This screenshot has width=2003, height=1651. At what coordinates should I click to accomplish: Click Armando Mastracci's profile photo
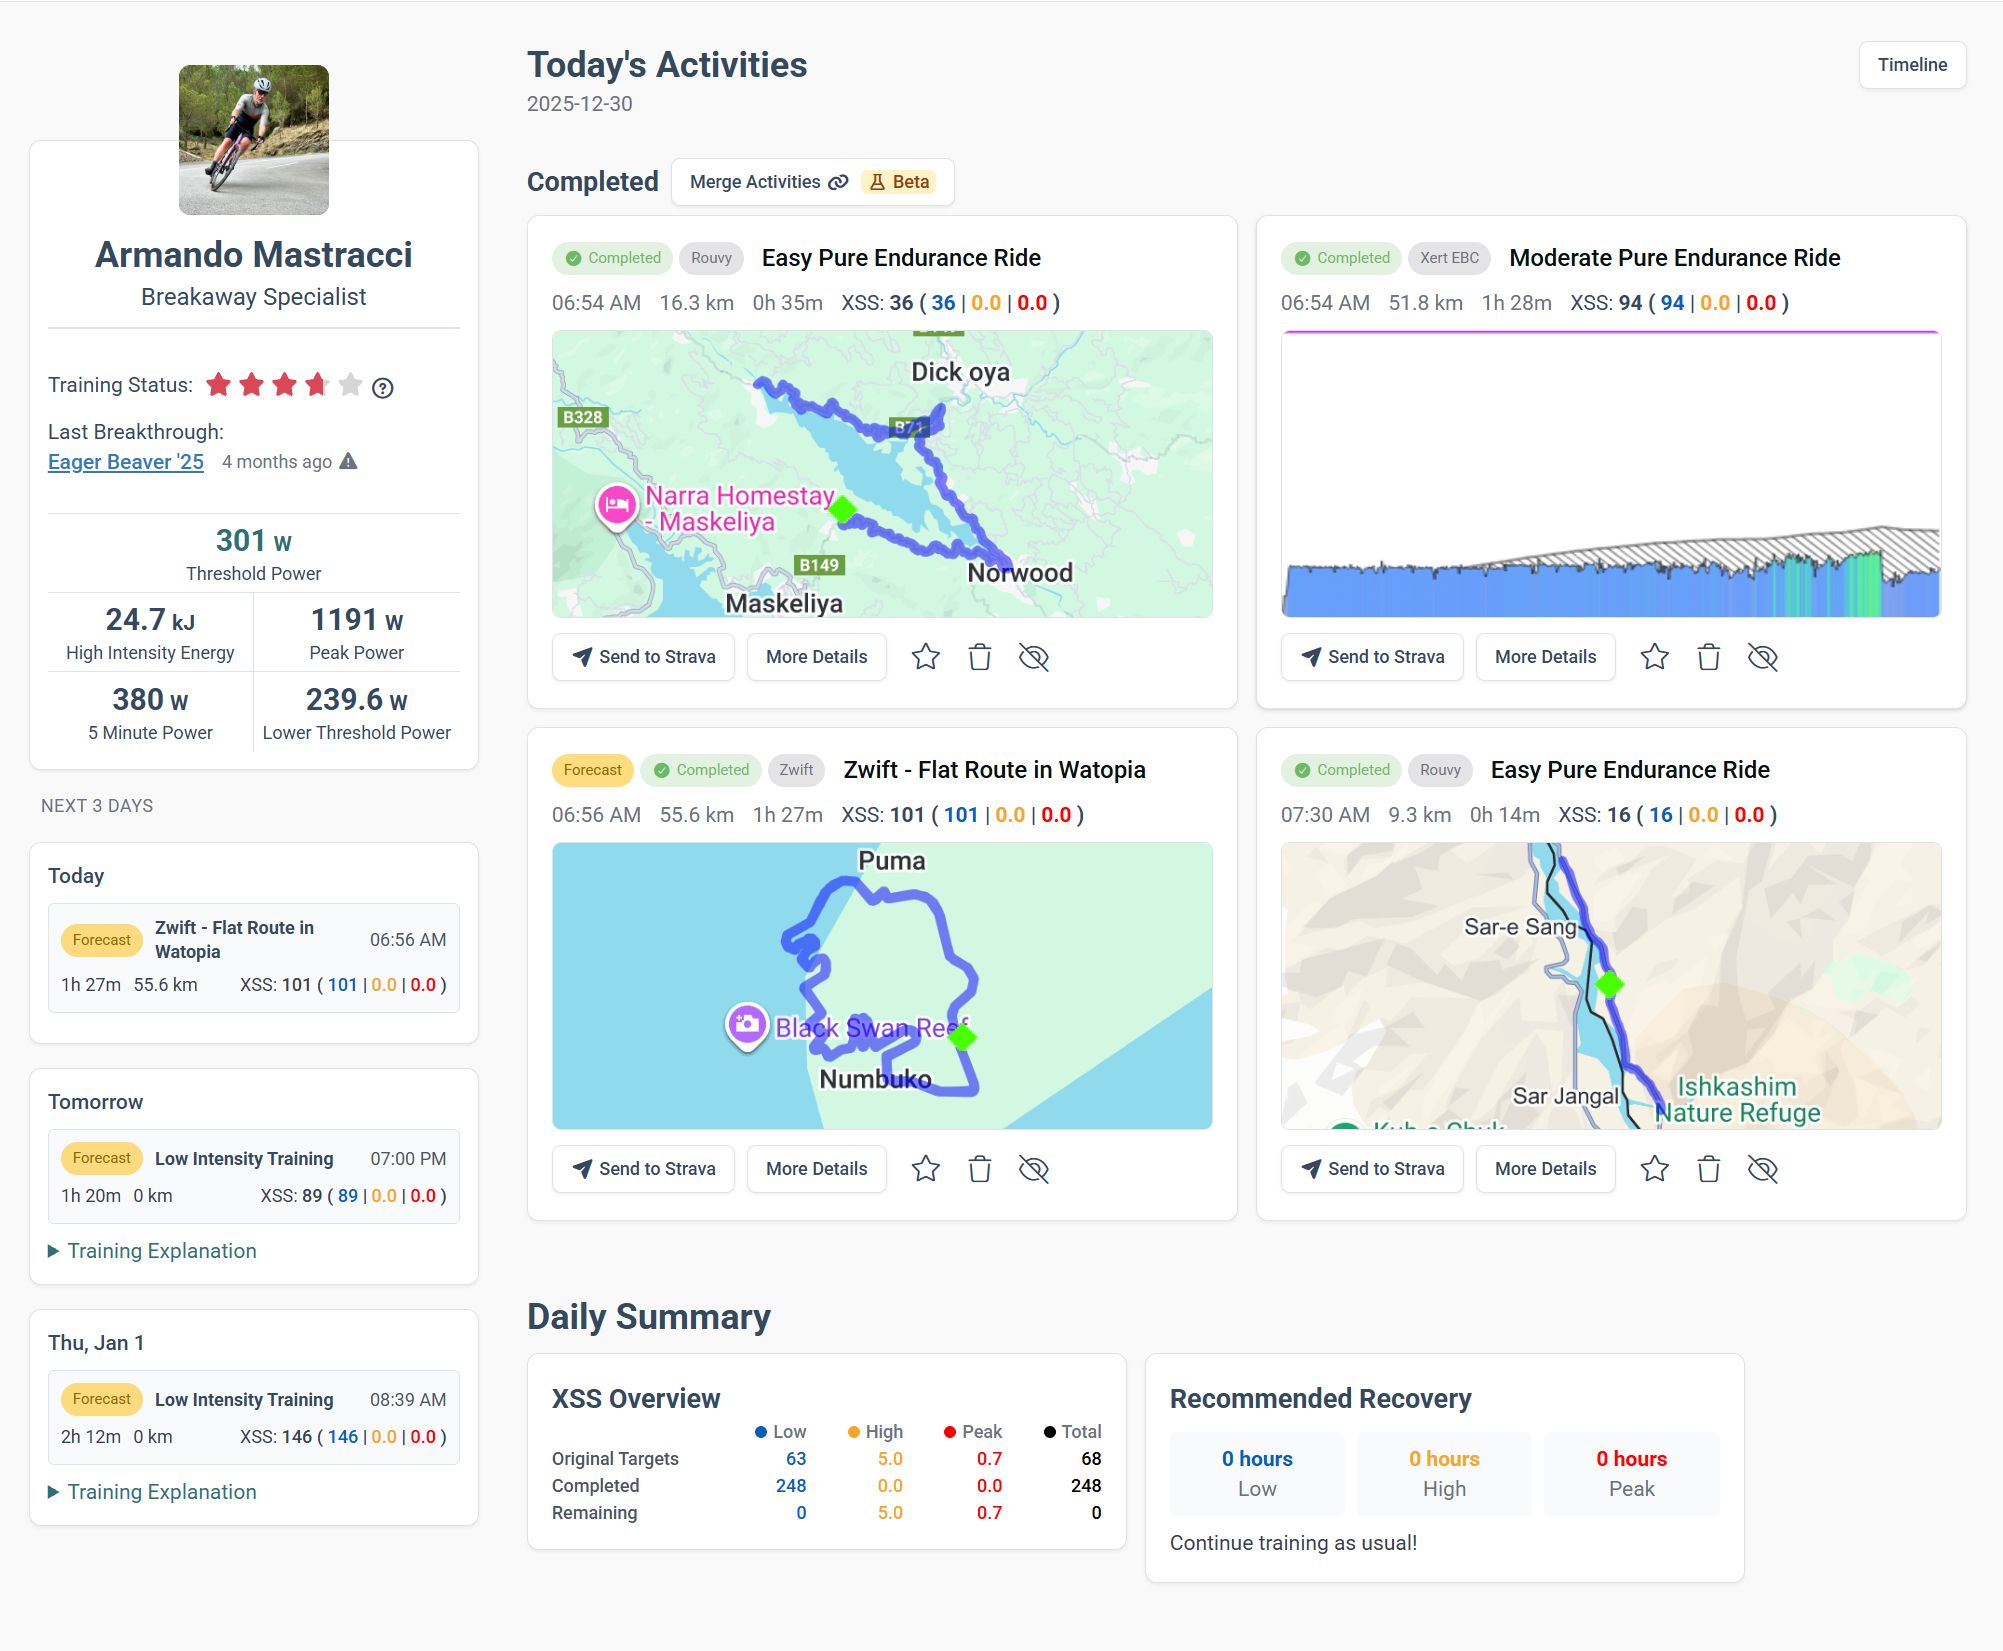click(x=254, y=140)
